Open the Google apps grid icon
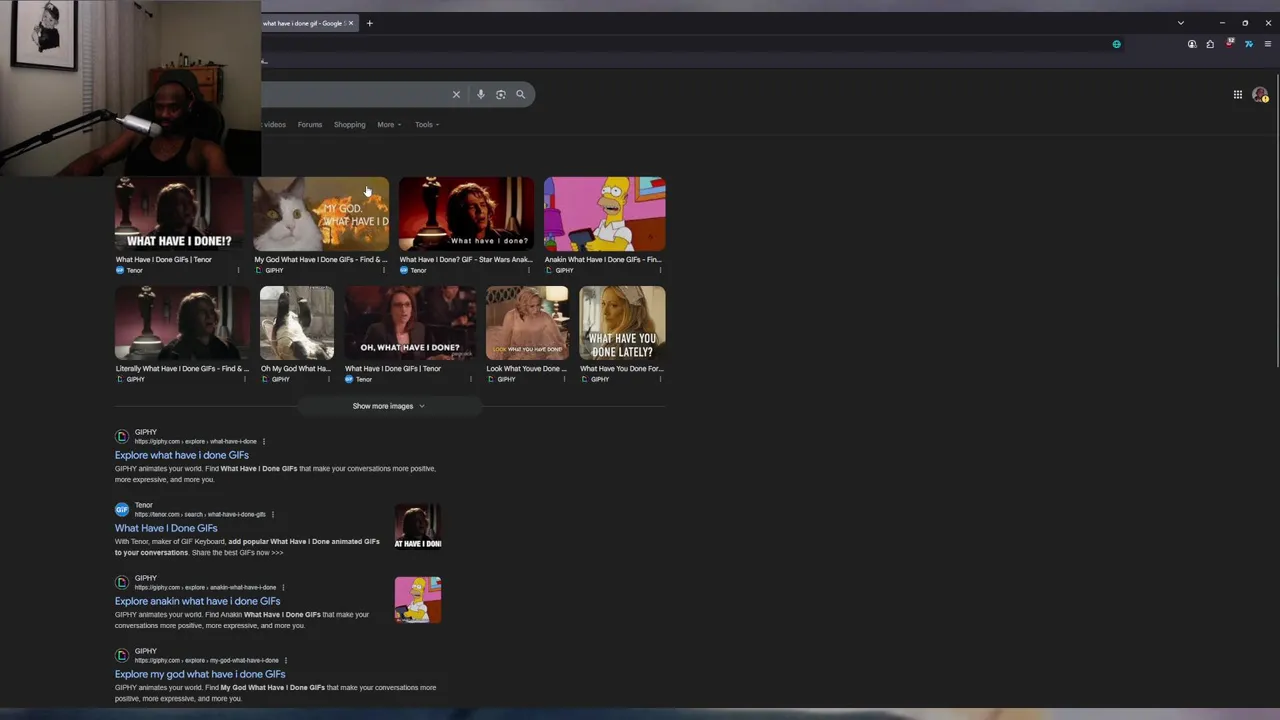1280x720 pixels. (x=1237, y=95)
